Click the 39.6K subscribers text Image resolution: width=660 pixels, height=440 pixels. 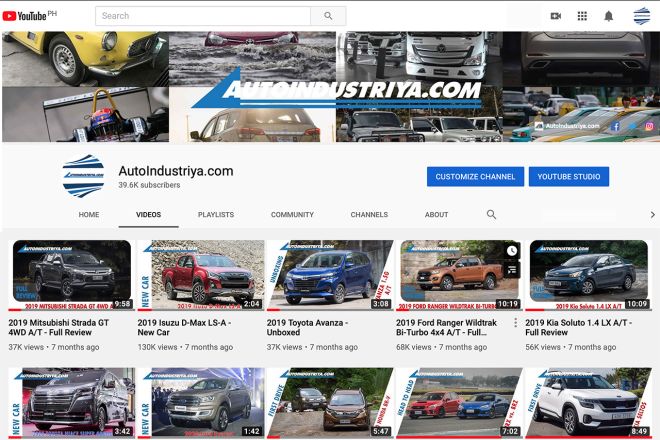[149, 185]
